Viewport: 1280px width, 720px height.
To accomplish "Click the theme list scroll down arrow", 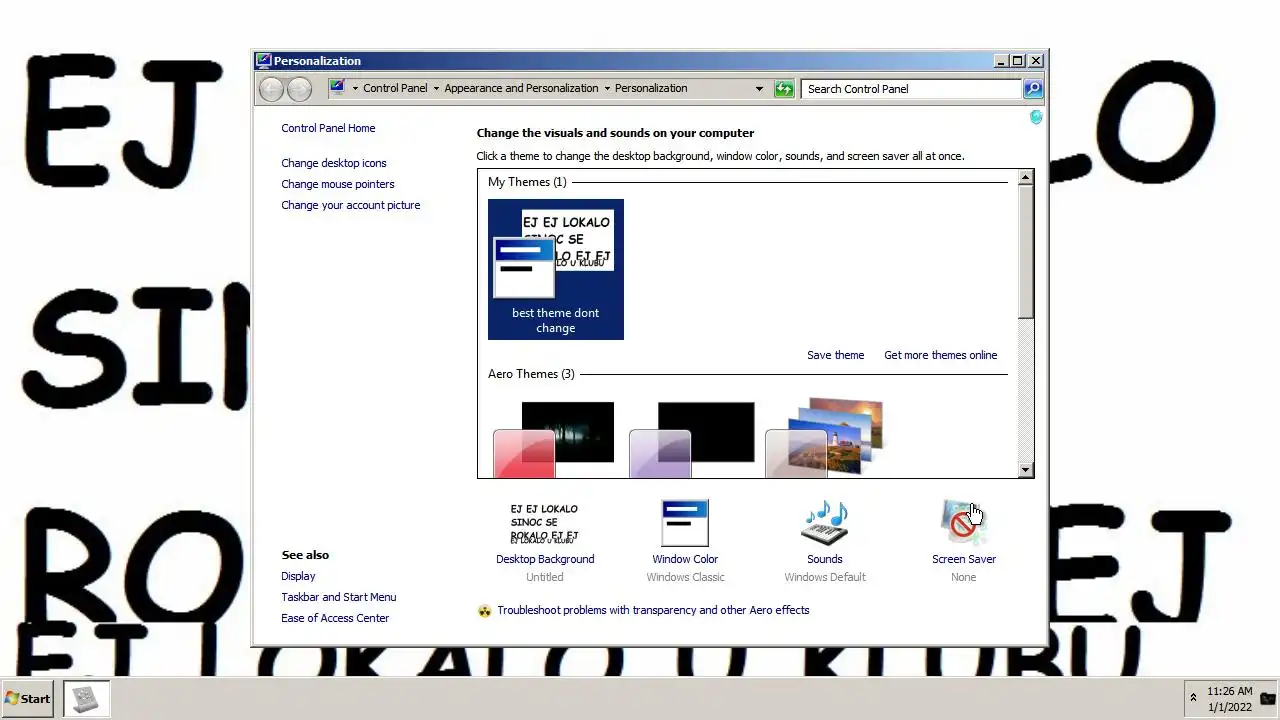I will point(1025,470).
